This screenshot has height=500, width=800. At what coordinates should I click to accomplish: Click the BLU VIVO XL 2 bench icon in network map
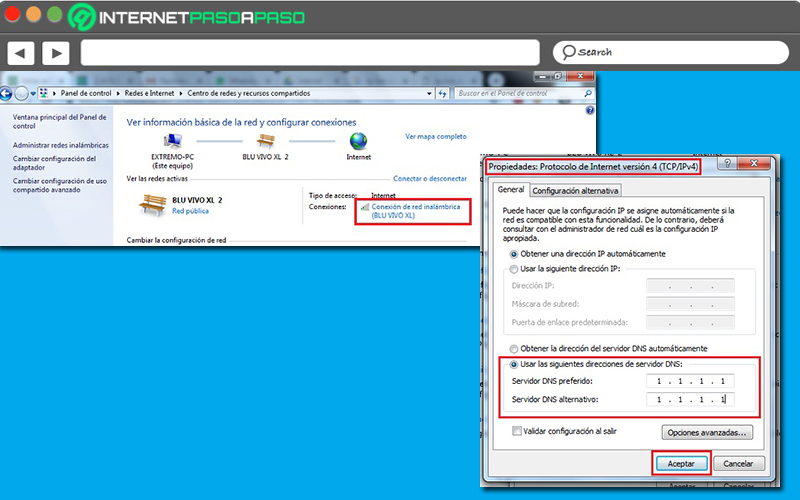[x=266, y=141]
